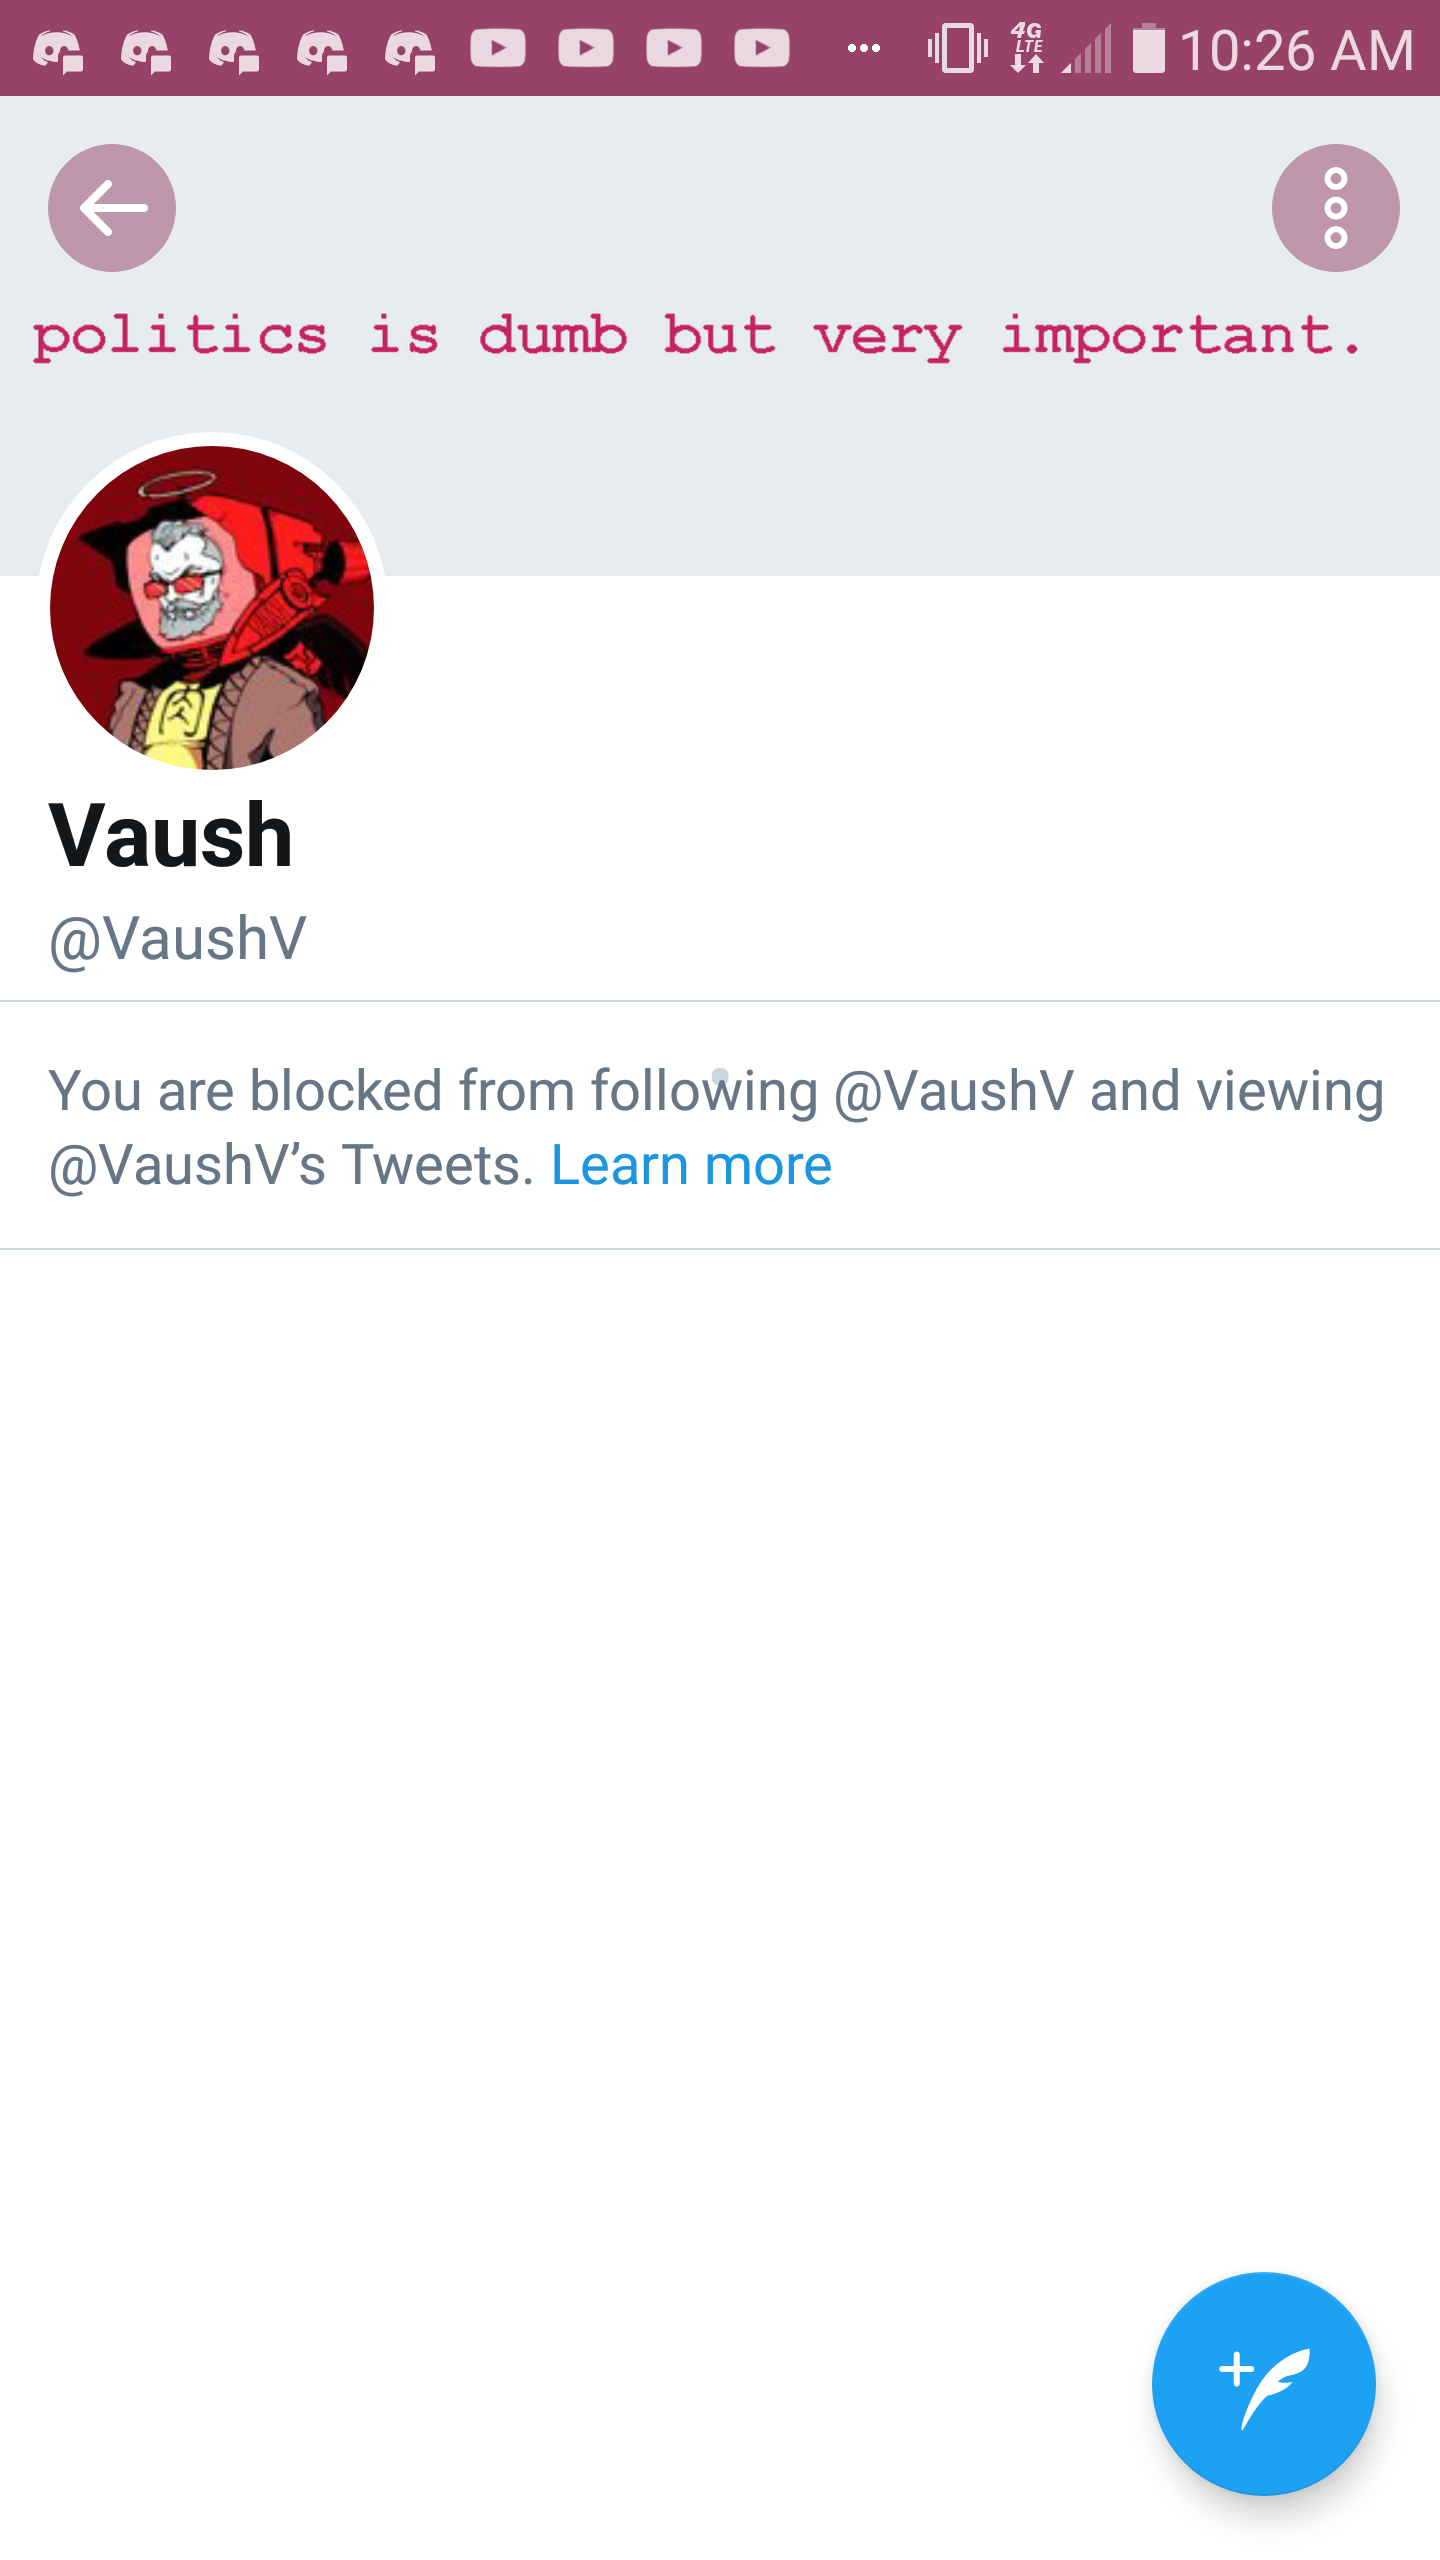
Task: Tap the @VaushV username handle
Action: [x=178, y=940]
